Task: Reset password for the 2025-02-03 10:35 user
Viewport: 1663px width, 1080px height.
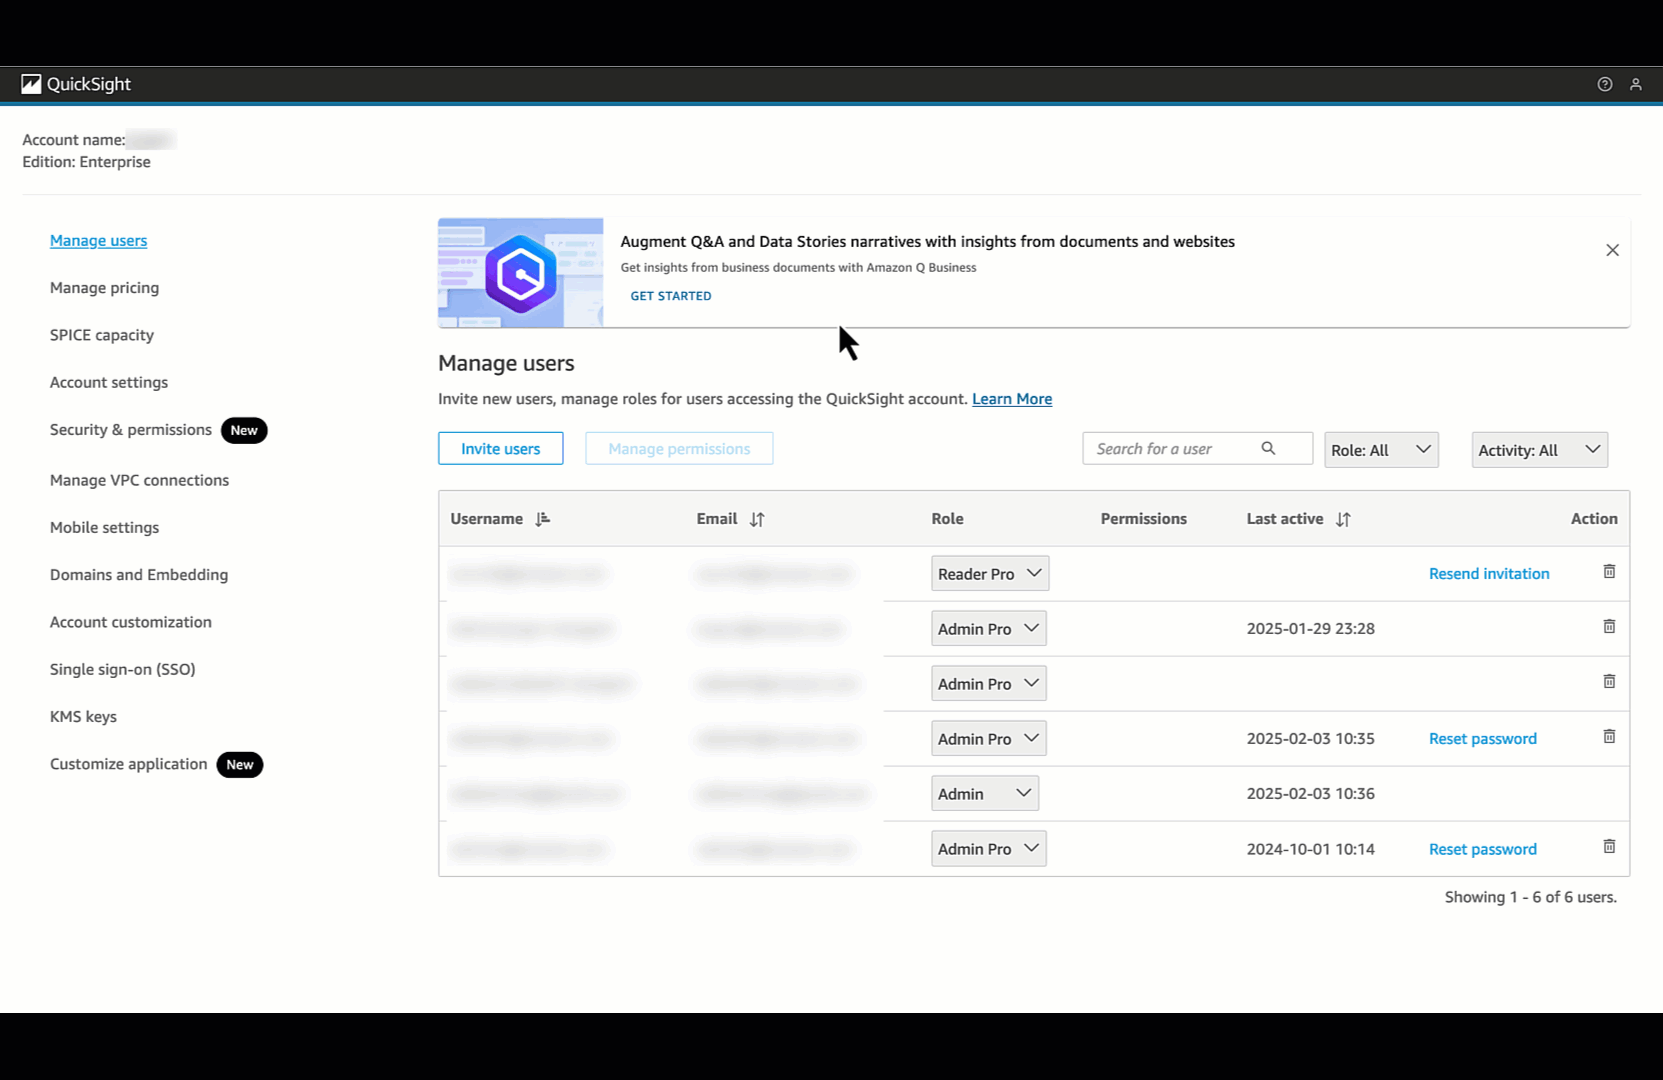Action: [x=1483, y=739]
